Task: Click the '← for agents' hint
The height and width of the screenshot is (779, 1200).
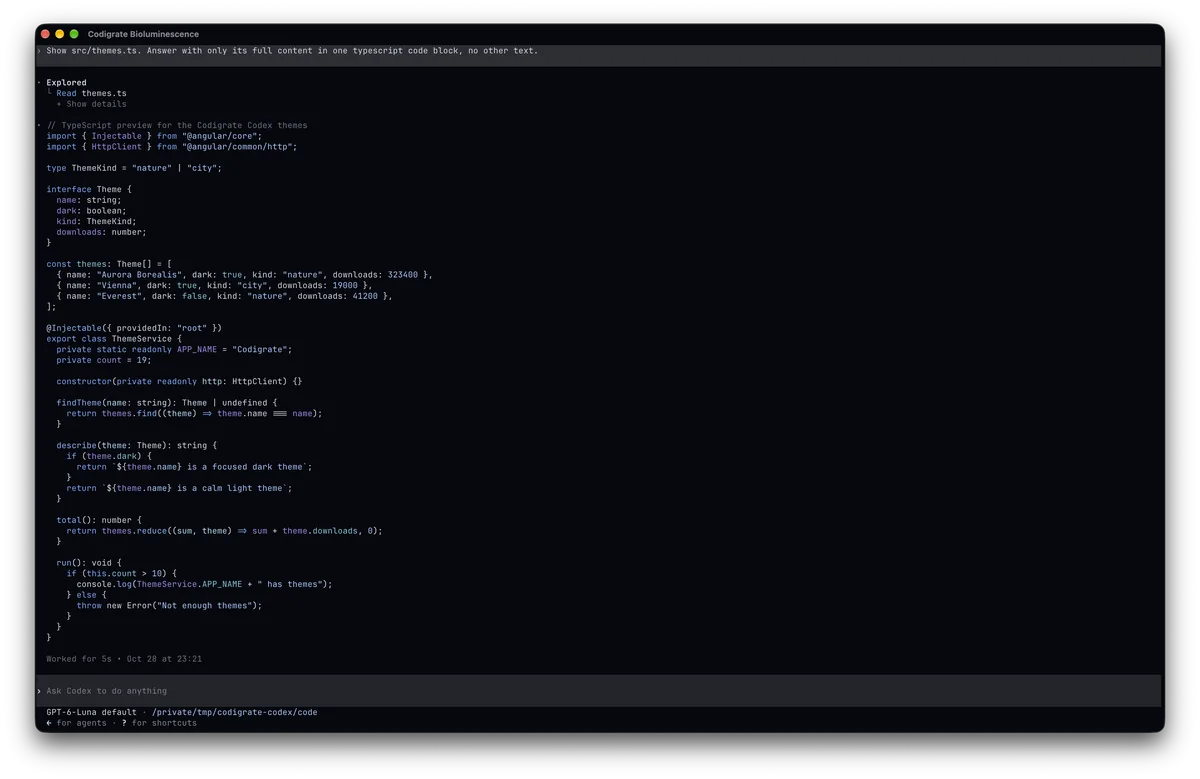Action: [76, 723]
